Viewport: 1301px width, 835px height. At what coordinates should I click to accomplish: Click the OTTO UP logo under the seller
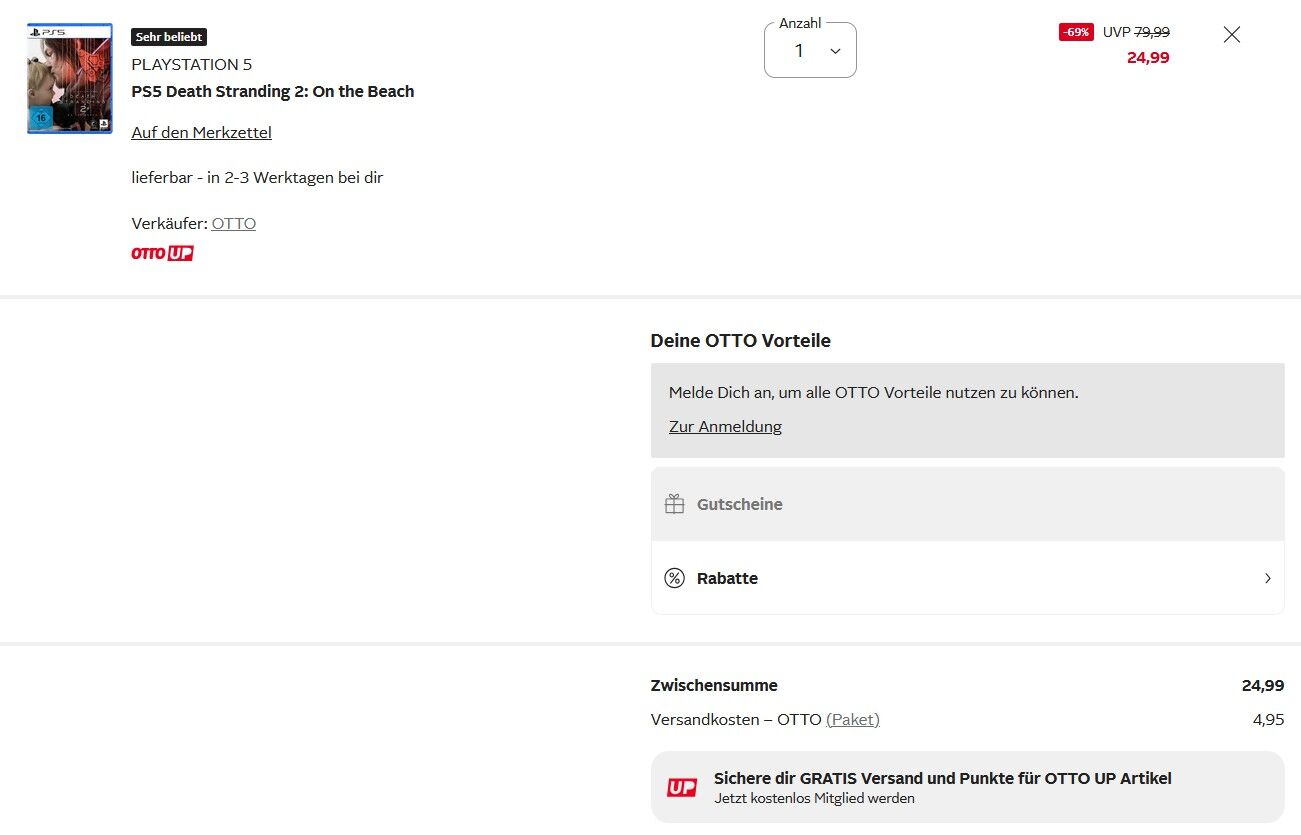point(162,254)
